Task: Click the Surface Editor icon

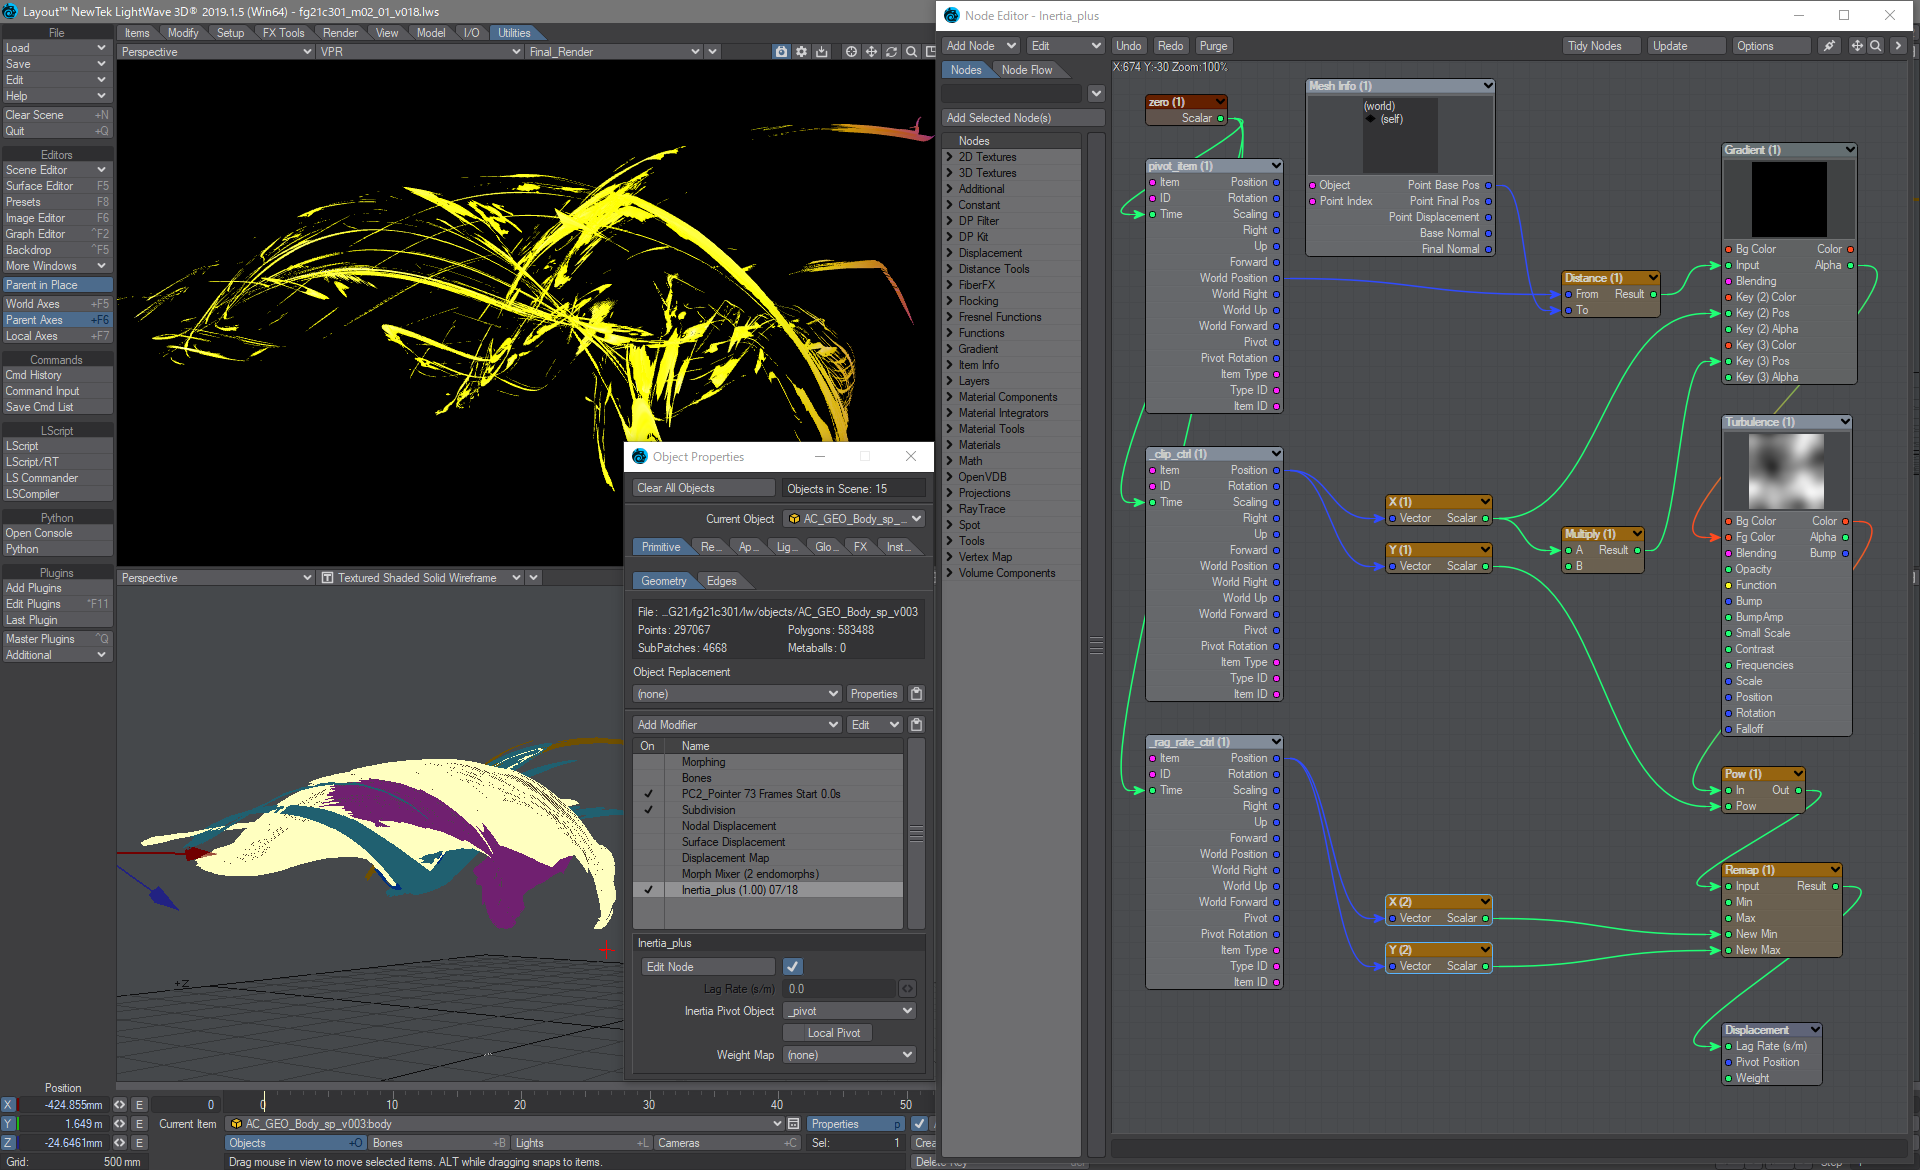Action: click(x=55, y=185)
